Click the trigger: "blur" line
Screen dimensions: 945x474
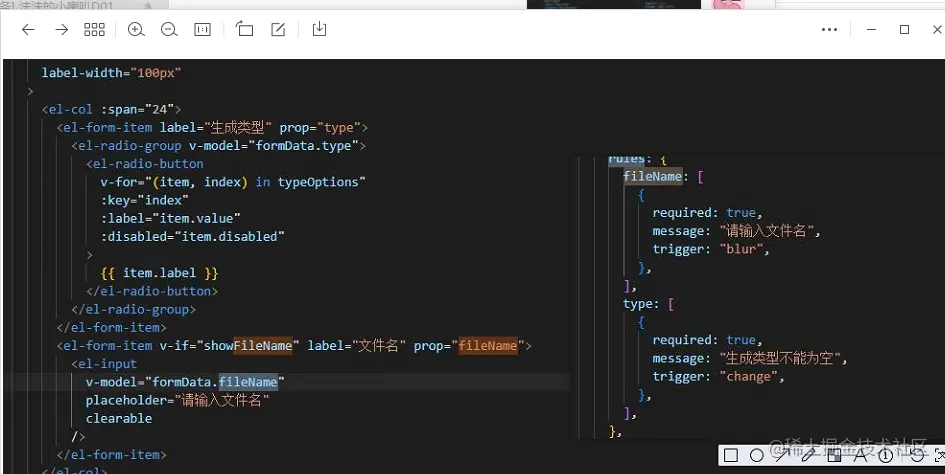(x=711, y=249)
